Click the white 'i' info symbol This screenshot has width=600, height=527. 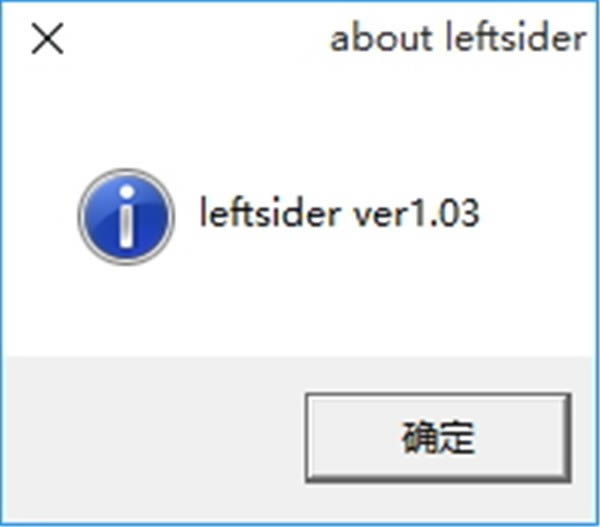pyautogui.click(x=127, y=217)
